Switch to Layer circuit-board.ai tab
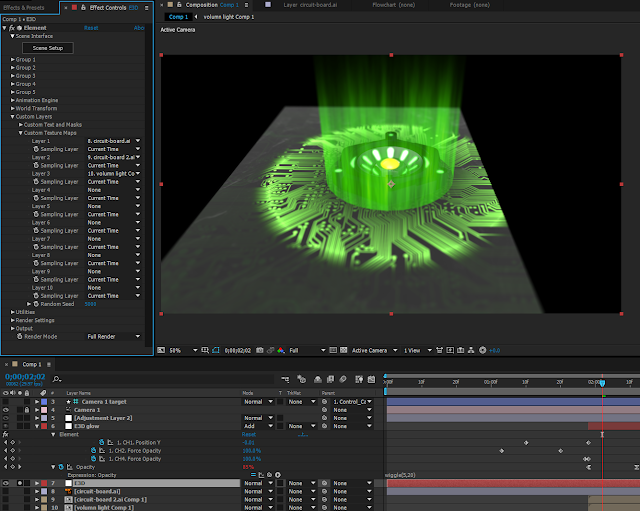Image resolution: width=640 pixels, height=511 pixels. 310,5
